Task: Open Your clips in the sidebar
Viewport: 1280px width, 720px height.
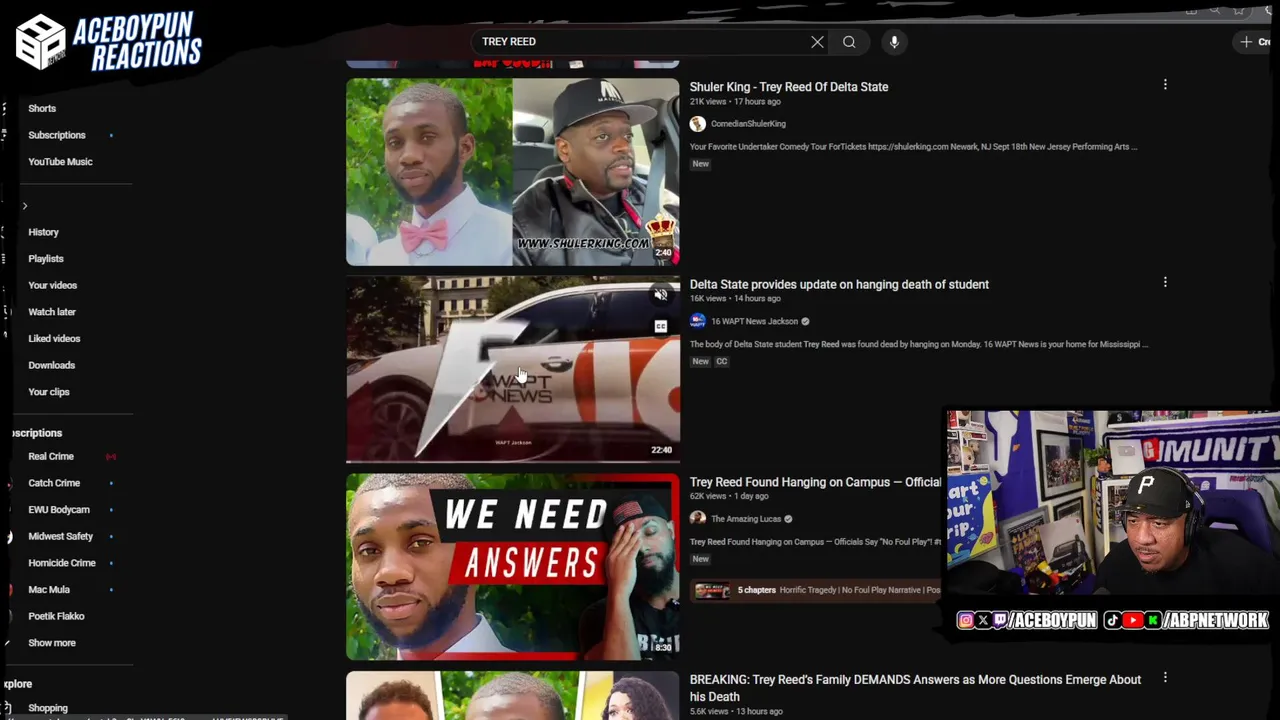Action: click(49, 392)
